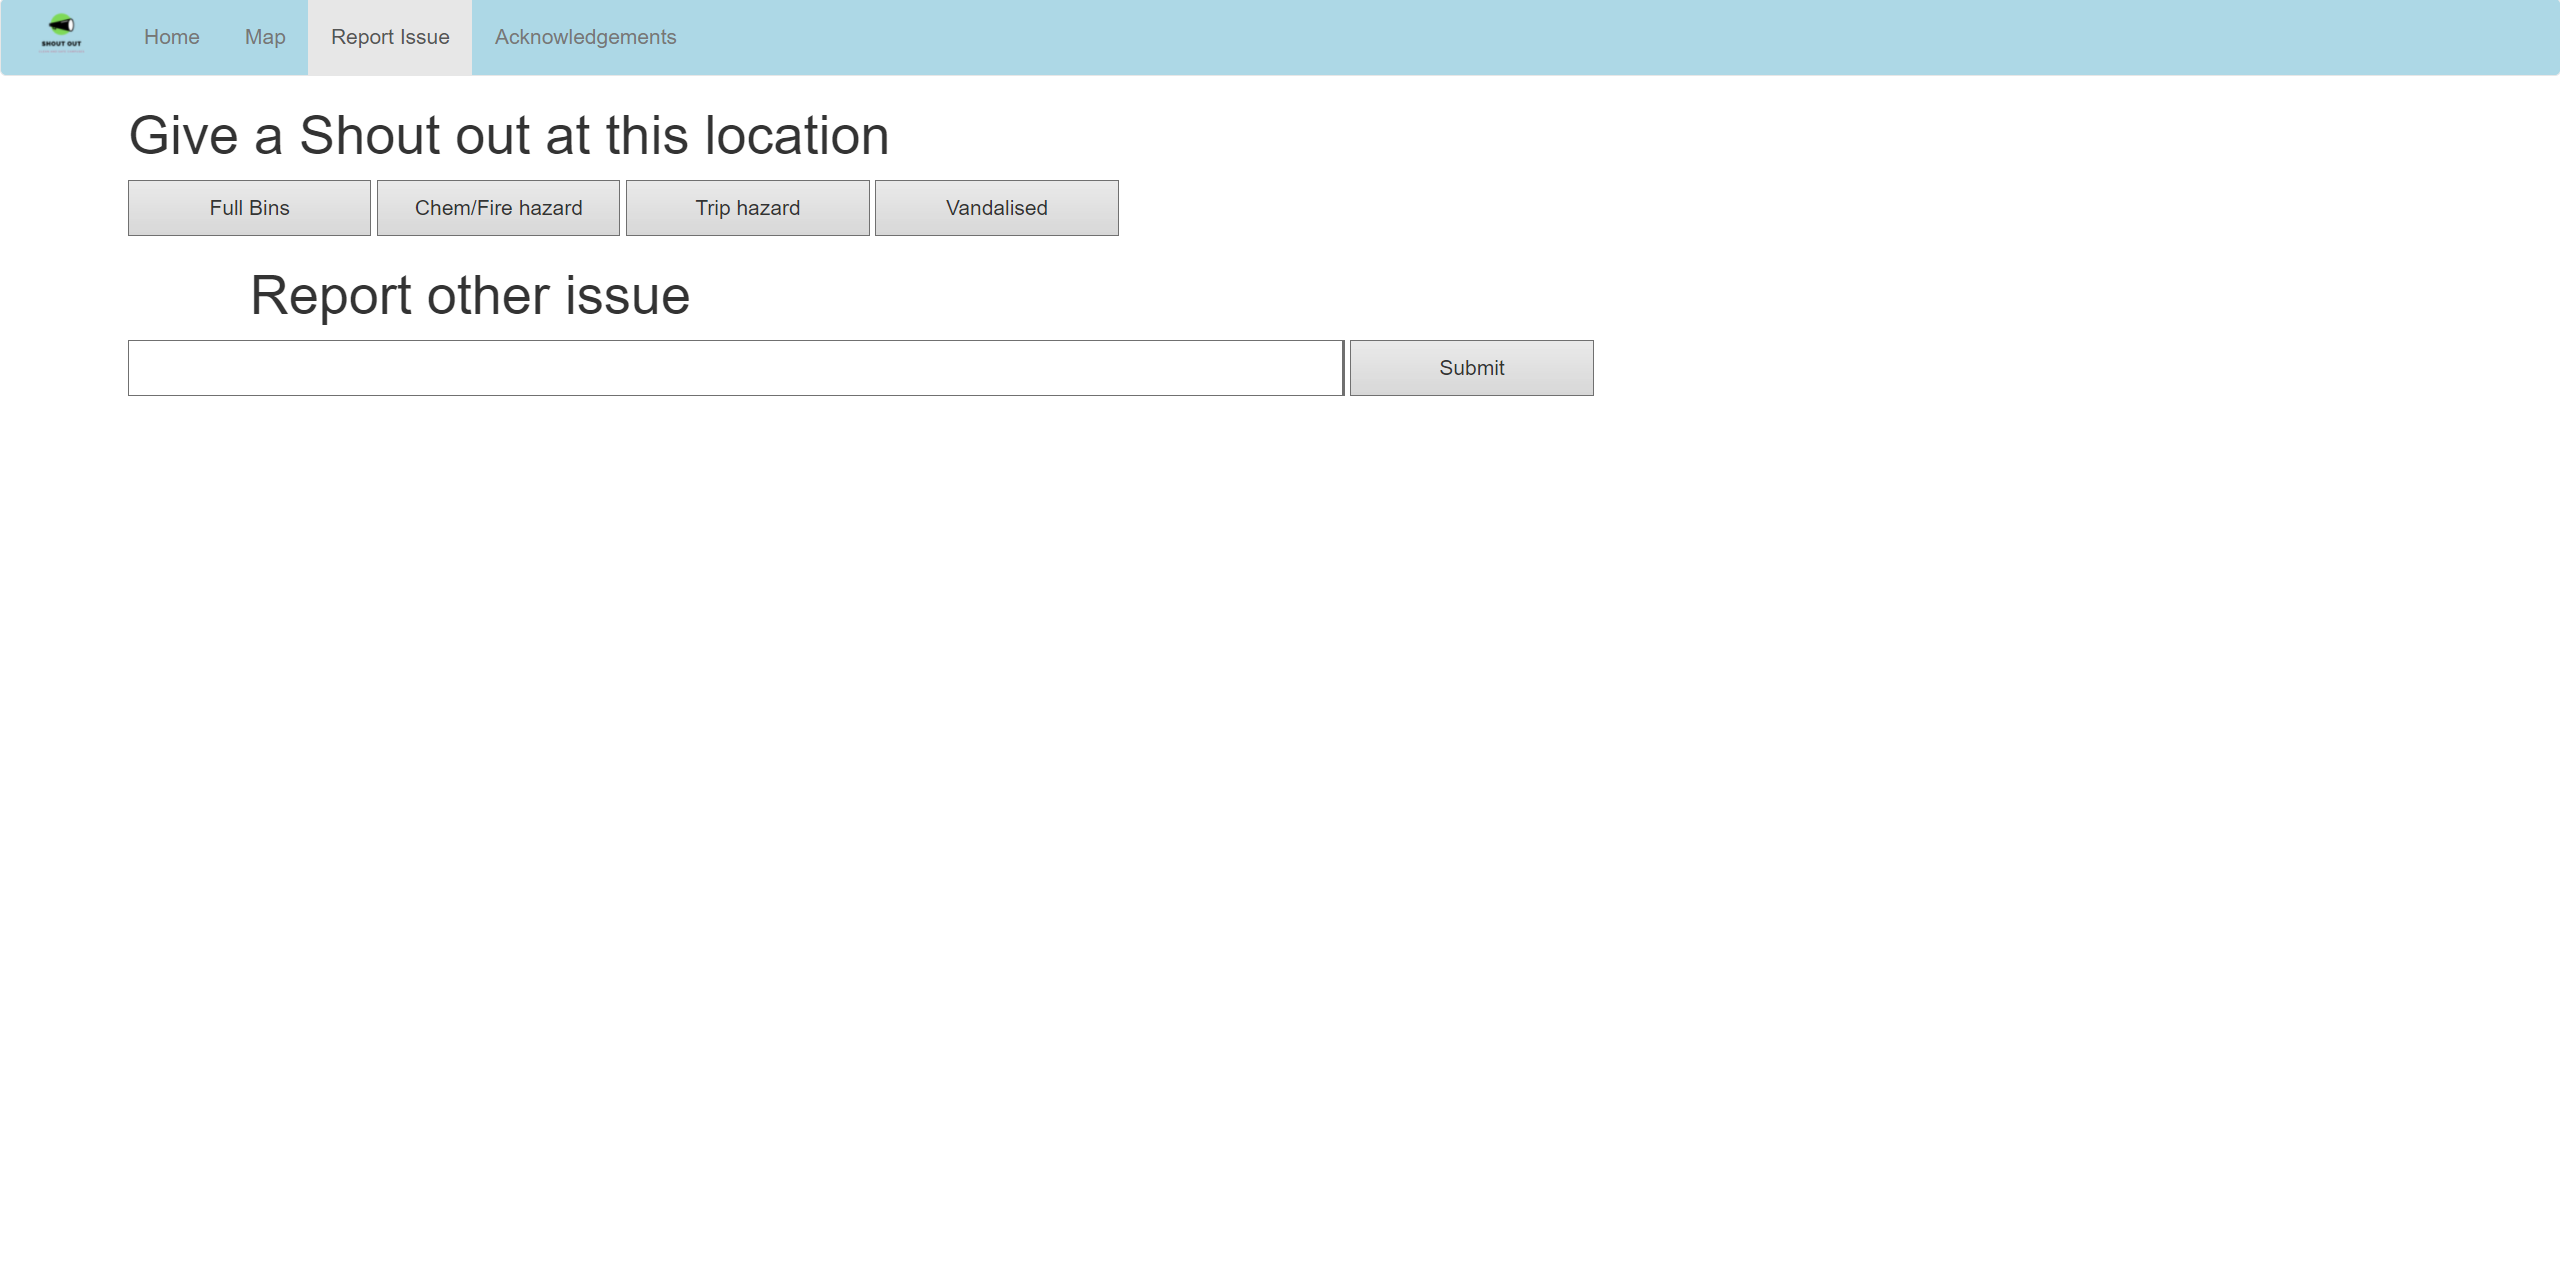Flag a vandalism issue with Vandalised
The image size is (2560, 1269).
(996, 208)
